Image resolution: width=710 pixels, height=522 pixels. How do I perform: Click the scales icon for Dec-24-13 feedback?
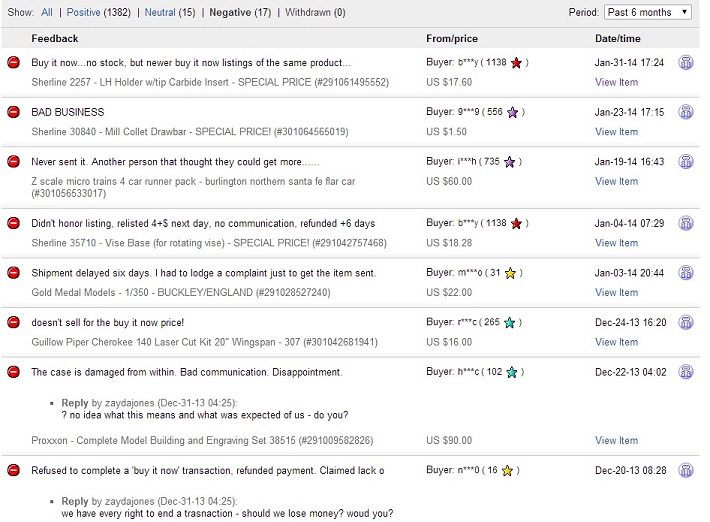(x=686, y=322)
